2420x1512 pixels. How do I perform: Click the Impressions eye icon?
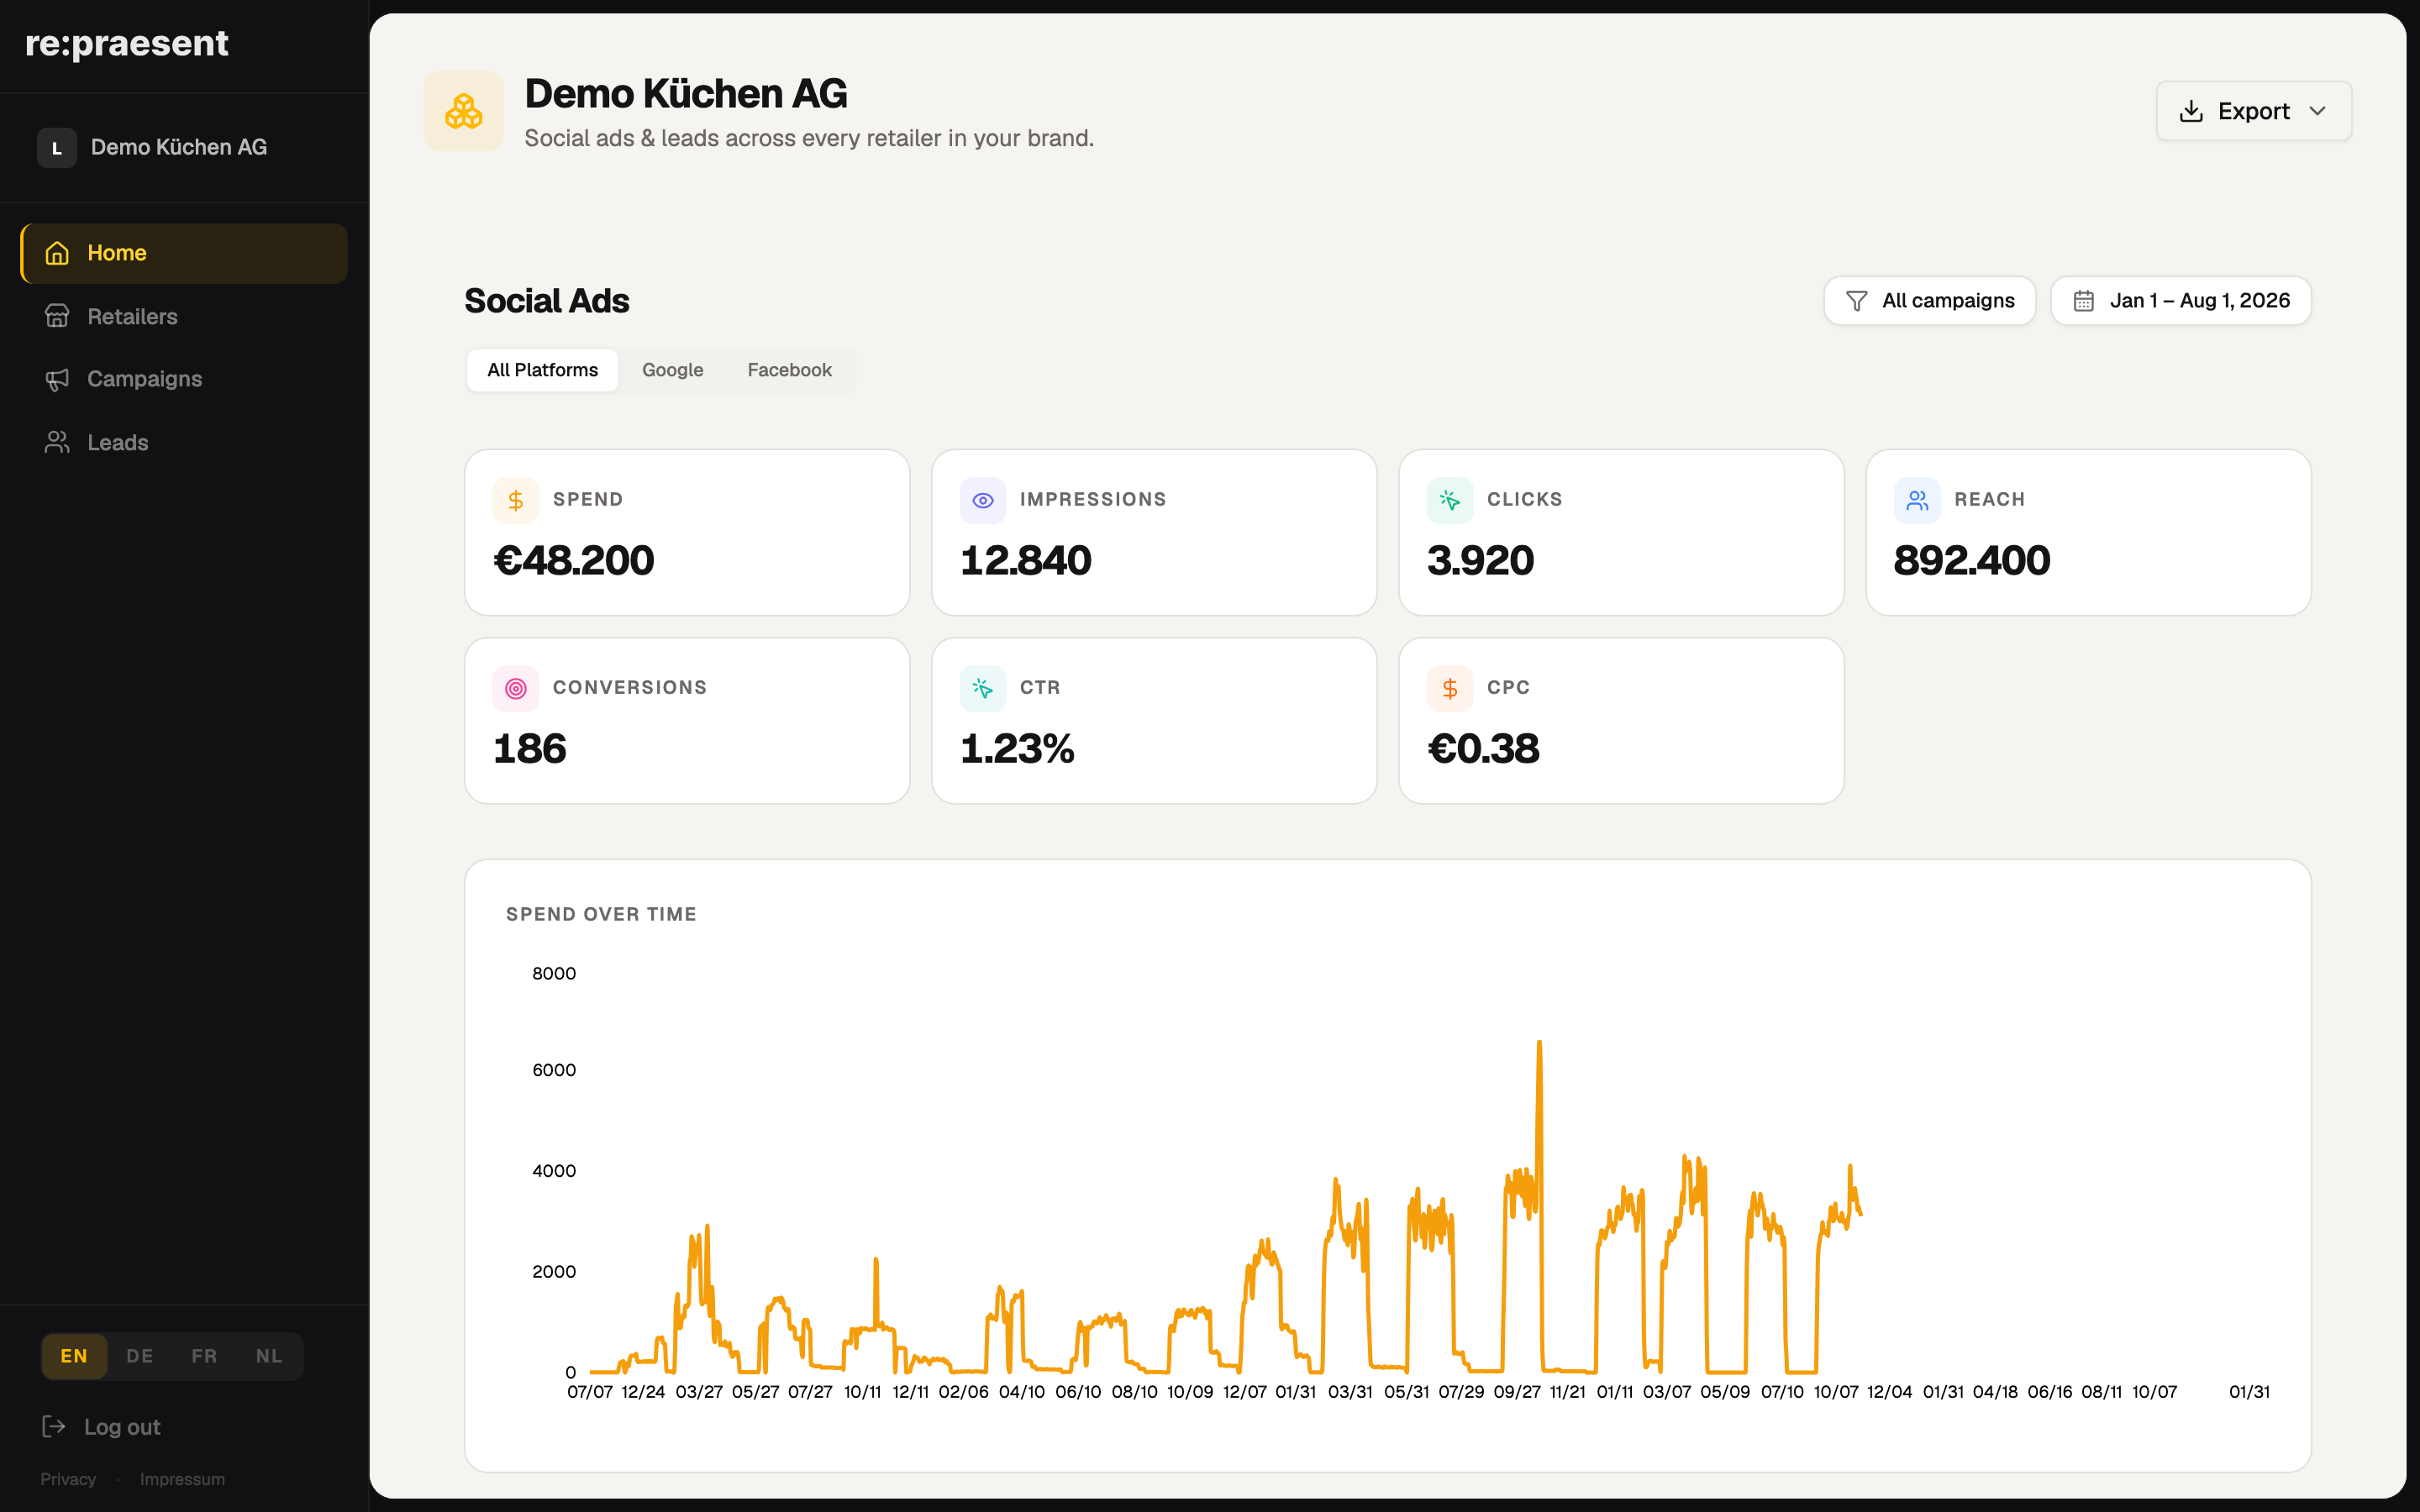[983, 500]
